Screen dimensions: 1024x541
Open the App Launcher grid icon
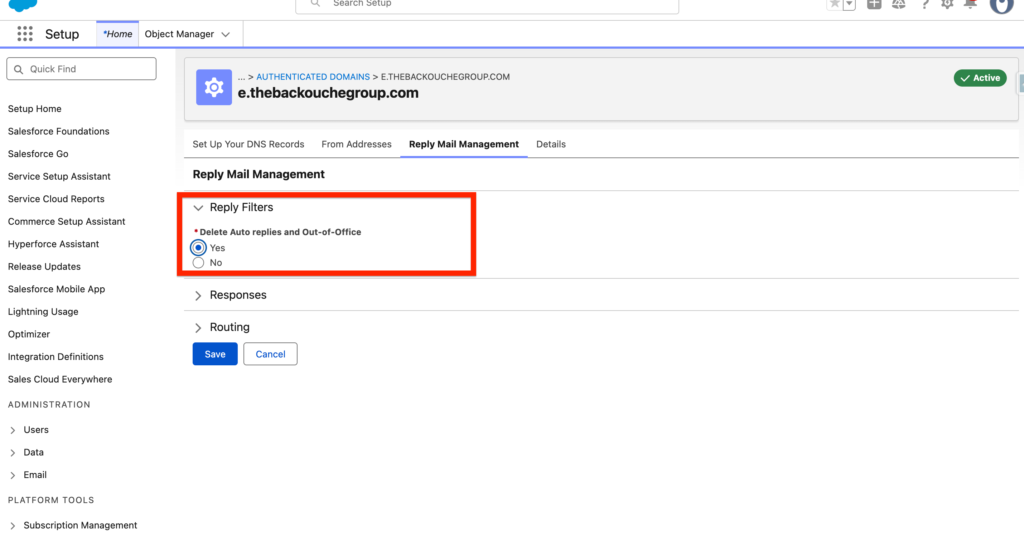click(x=25, y=34)
